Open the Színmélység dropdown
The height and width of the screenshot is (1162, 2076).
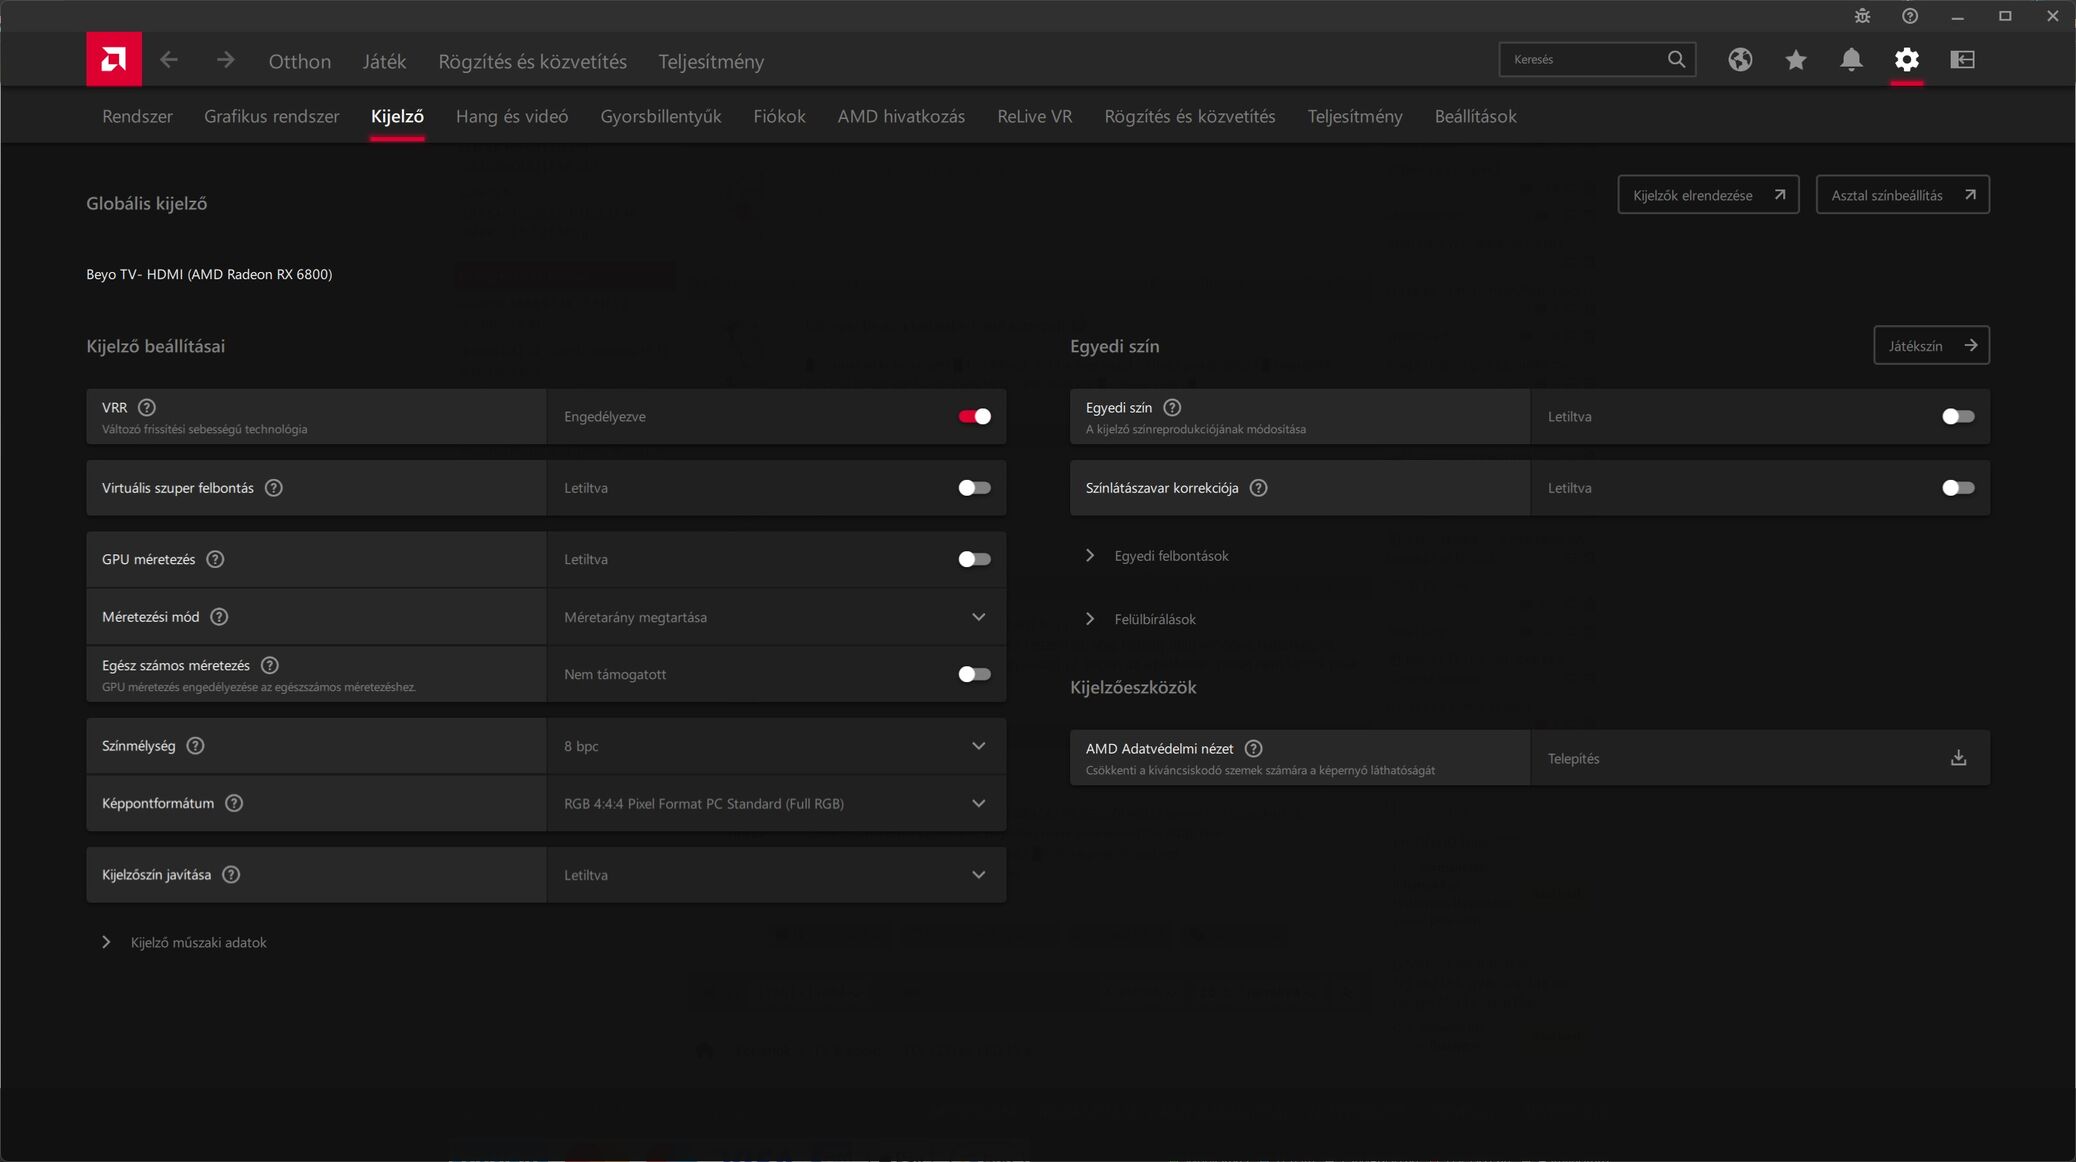776,746
